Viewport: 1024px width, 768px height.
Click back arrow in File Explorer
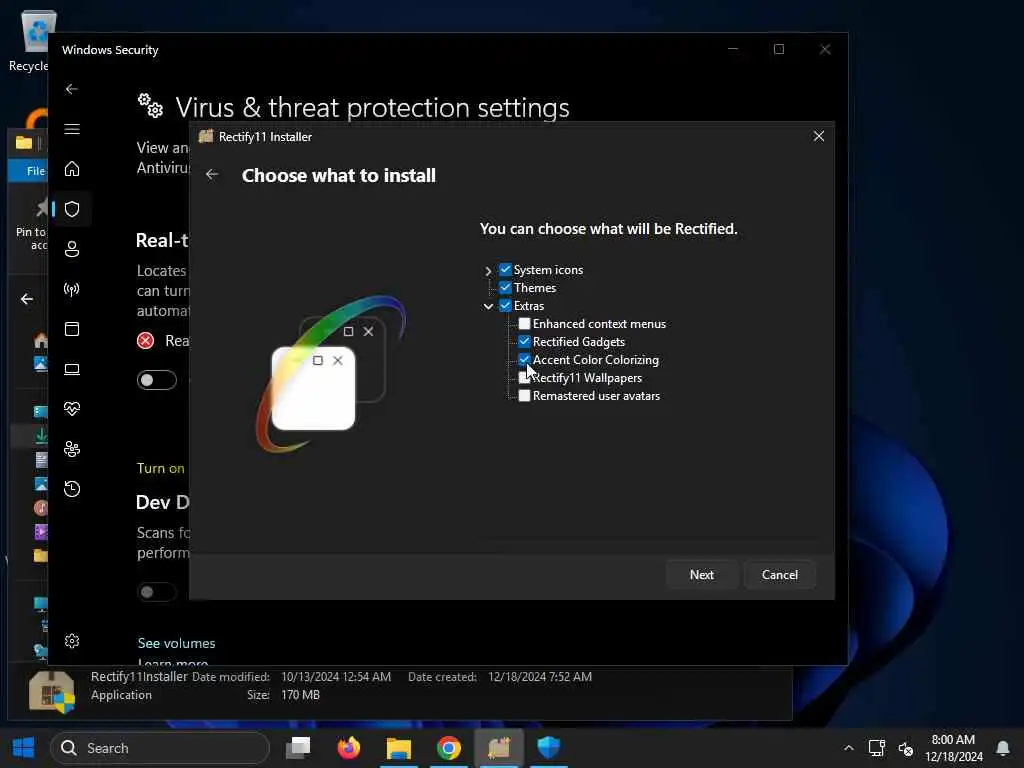point(27,299)
